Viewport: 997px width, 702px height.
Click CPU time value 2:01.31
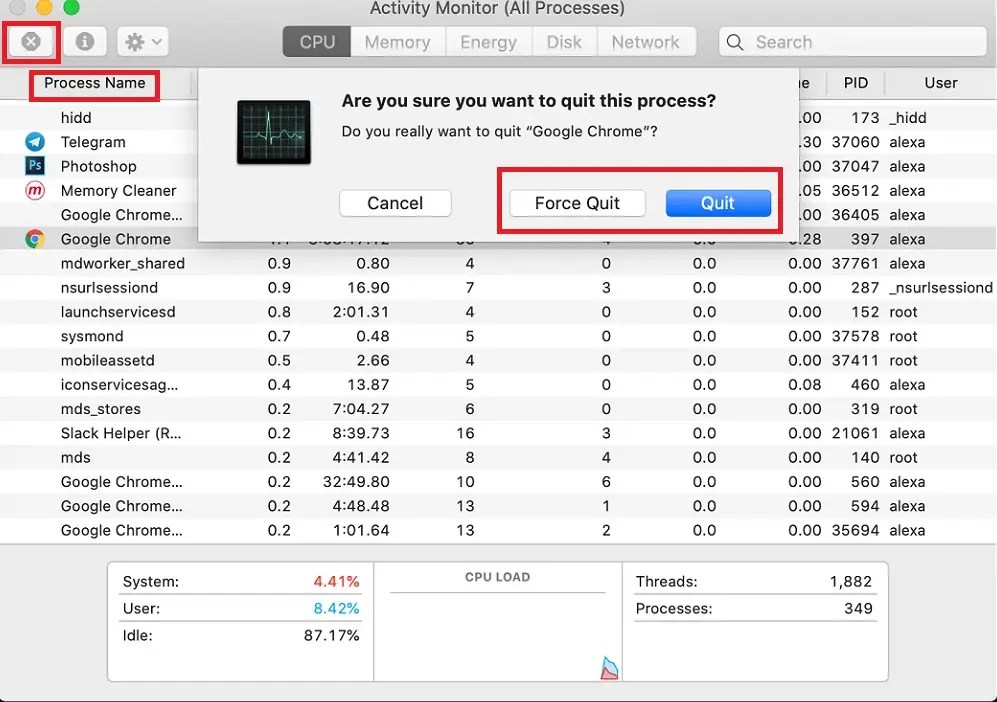[x=361, y=312]
